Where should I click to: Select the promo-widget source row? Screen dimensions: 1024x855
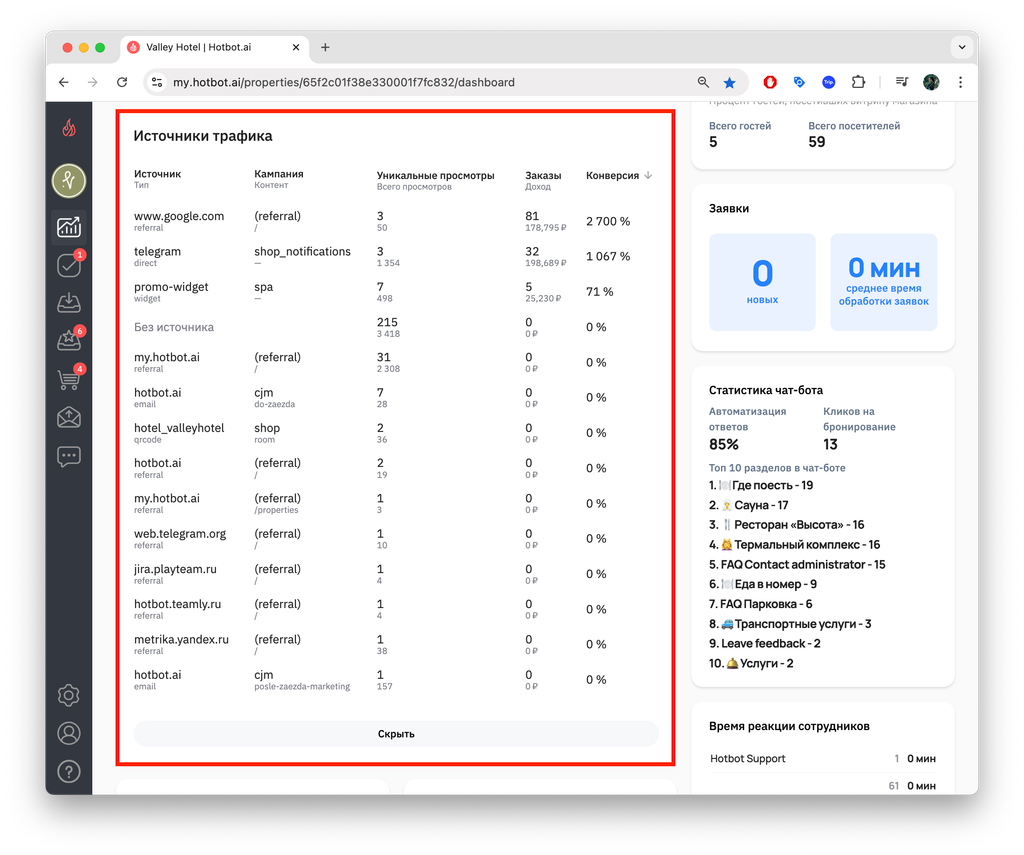(x=396, y=292)
